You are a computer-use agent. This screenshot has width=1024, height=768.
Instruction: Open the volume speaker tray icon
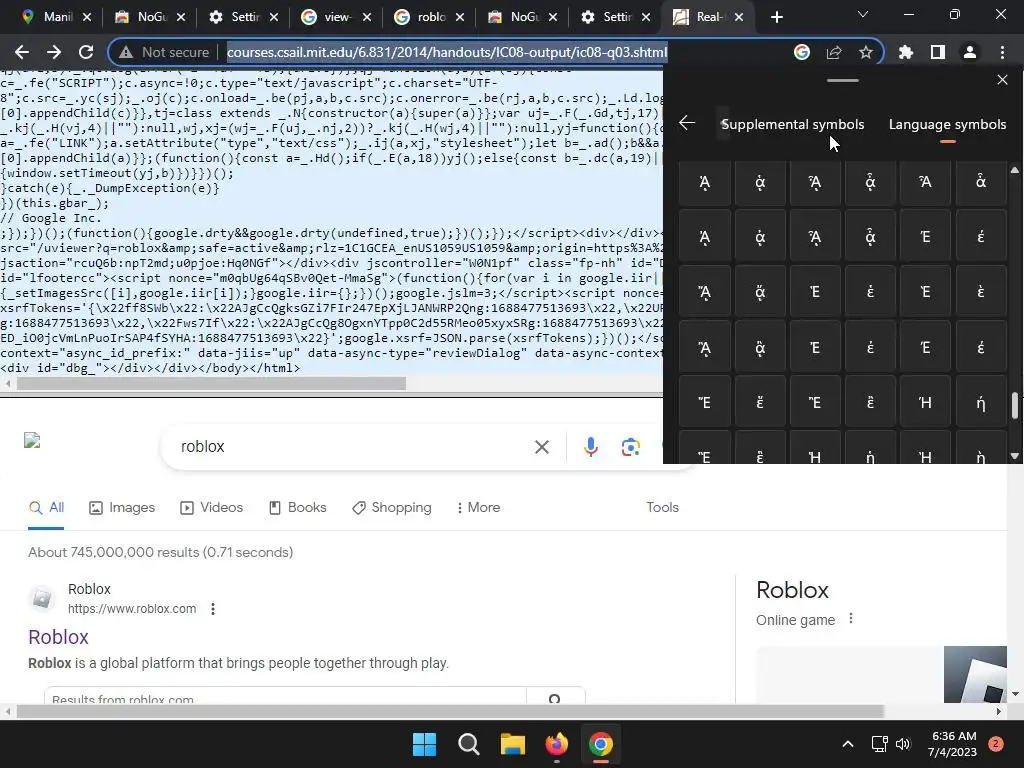[x=903, y=744]
